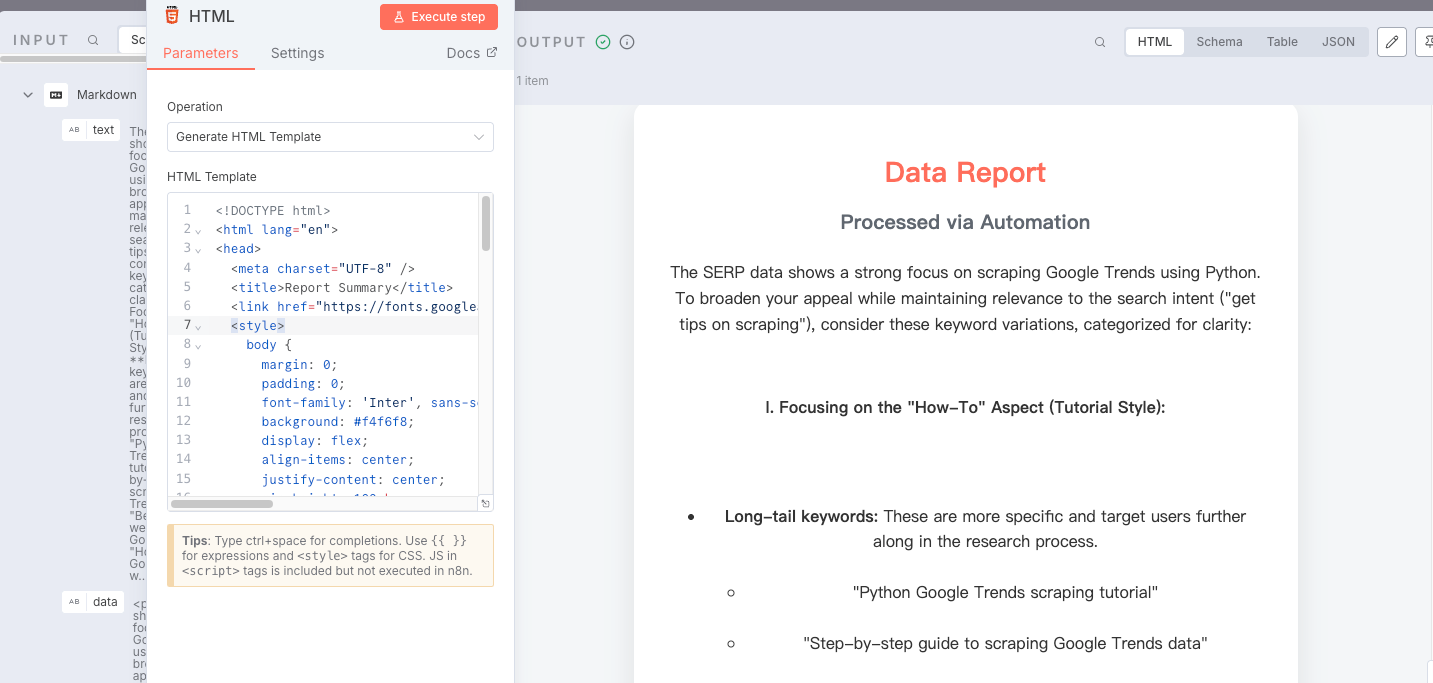The width and height of the screenshot is (1433, 683).
Task: Click the '<link href=' code line 6
Action: pos(354,307)
